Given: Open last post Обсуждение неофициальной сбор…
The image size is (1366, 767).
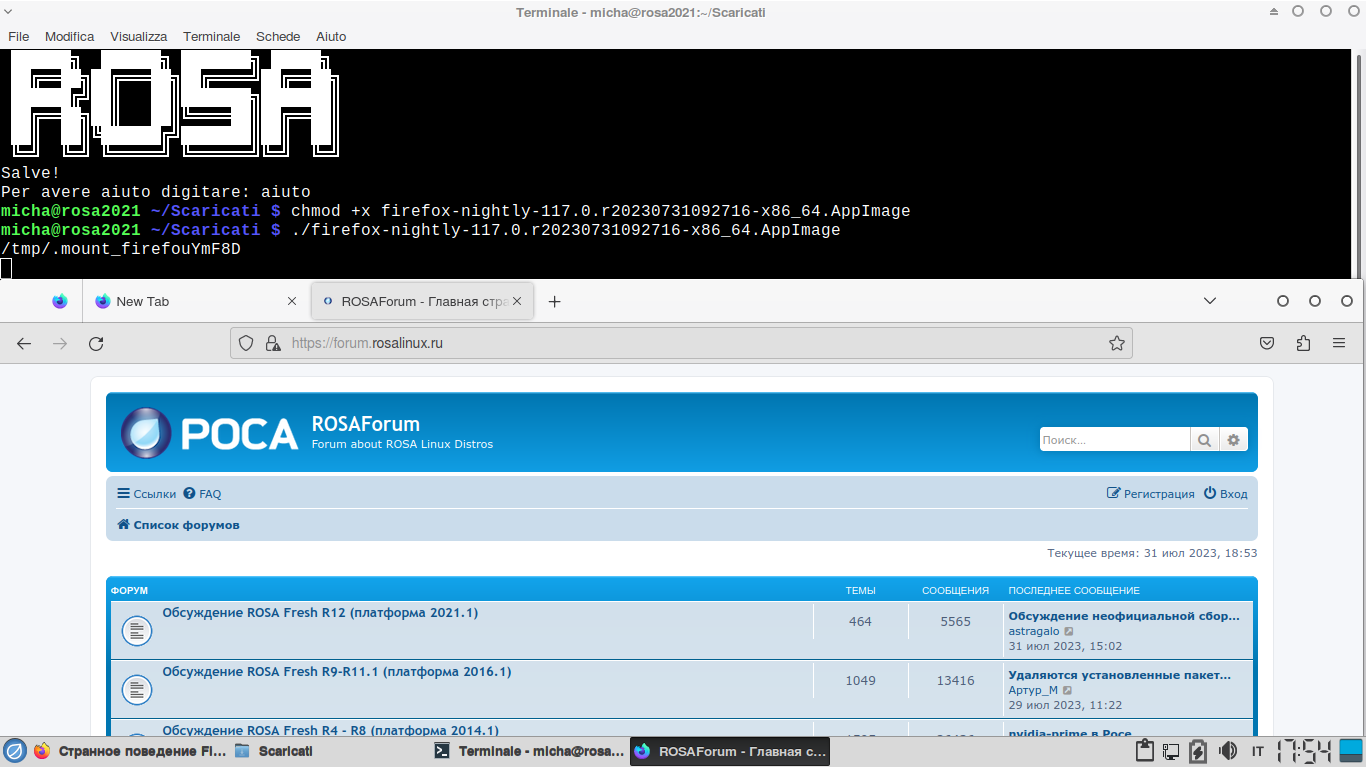Looking at the screenshot, I should tap(1124, 616).
